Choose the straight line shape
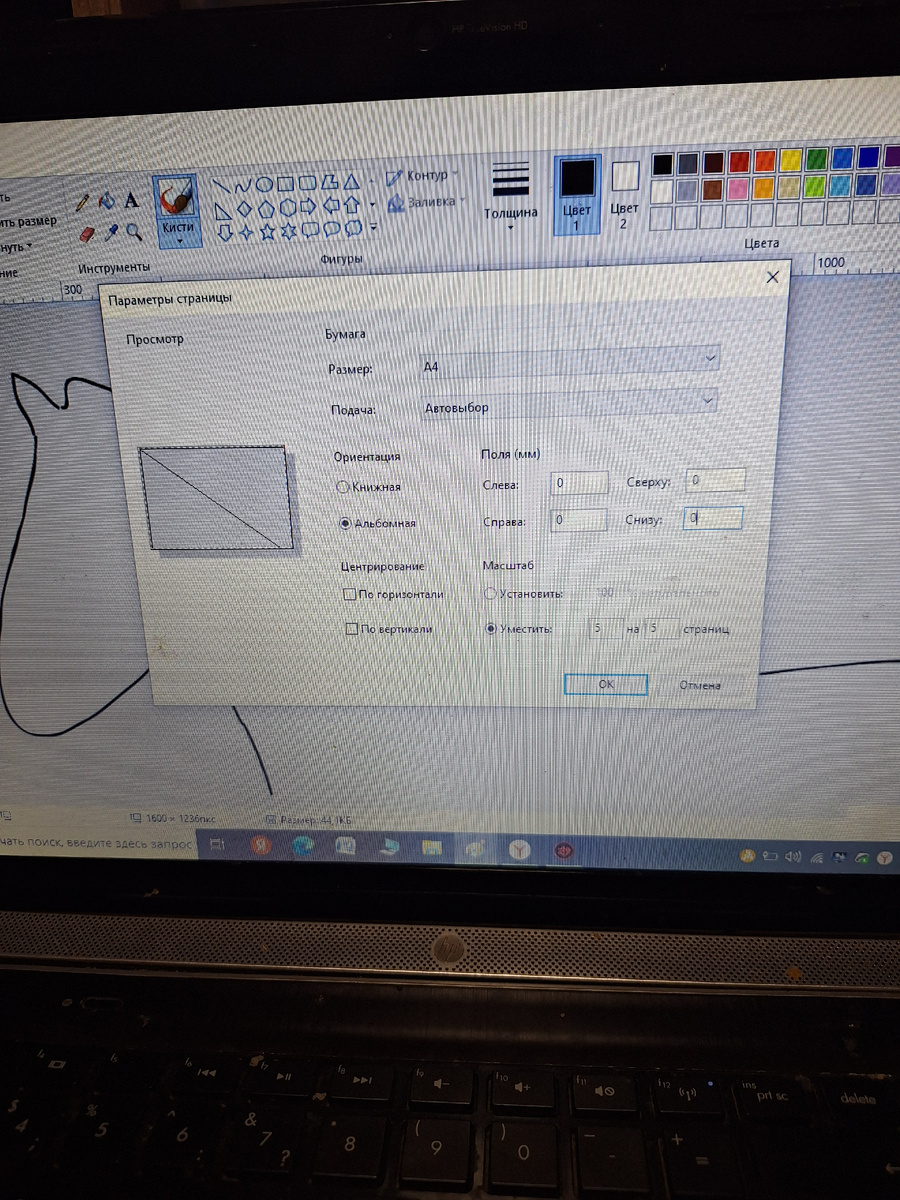The image size is (900, 1200). [221, 185]
